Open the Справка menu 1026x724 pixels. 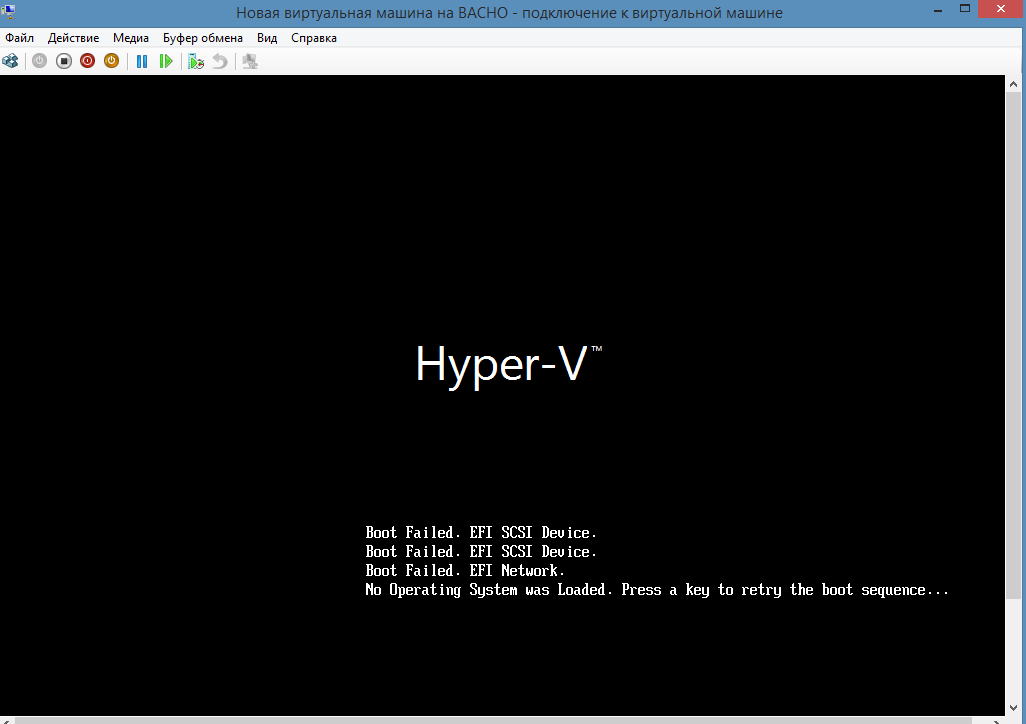(x=314, y=38)
